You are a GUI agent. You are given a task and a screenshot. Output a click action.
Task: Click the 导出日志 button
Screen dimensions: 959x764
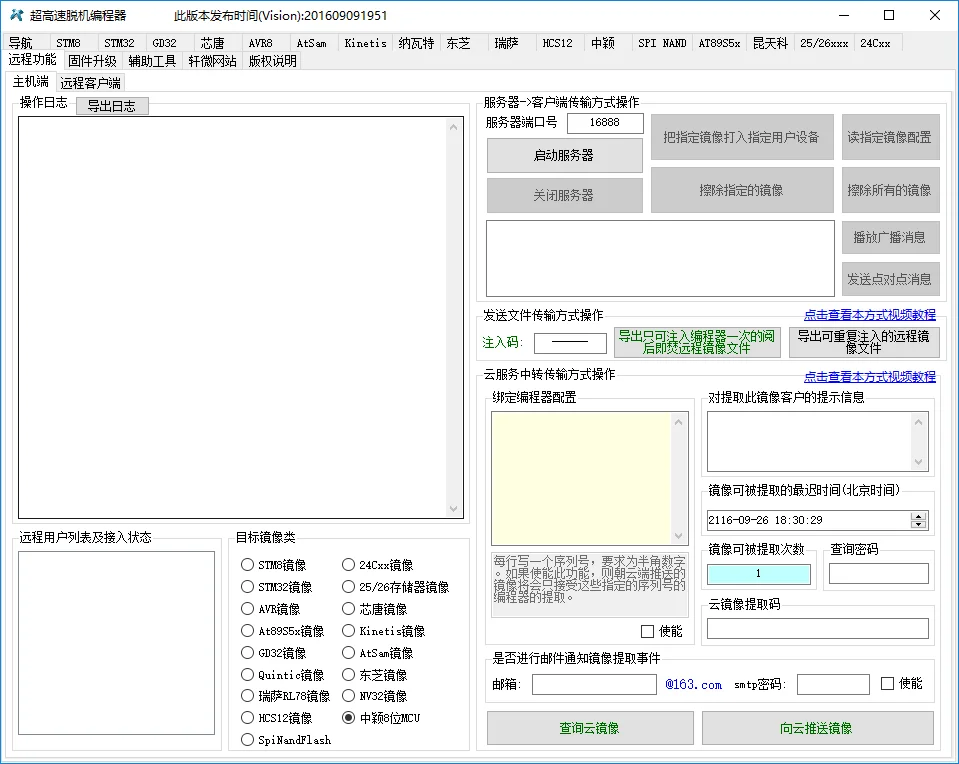(x=112, y=106)
